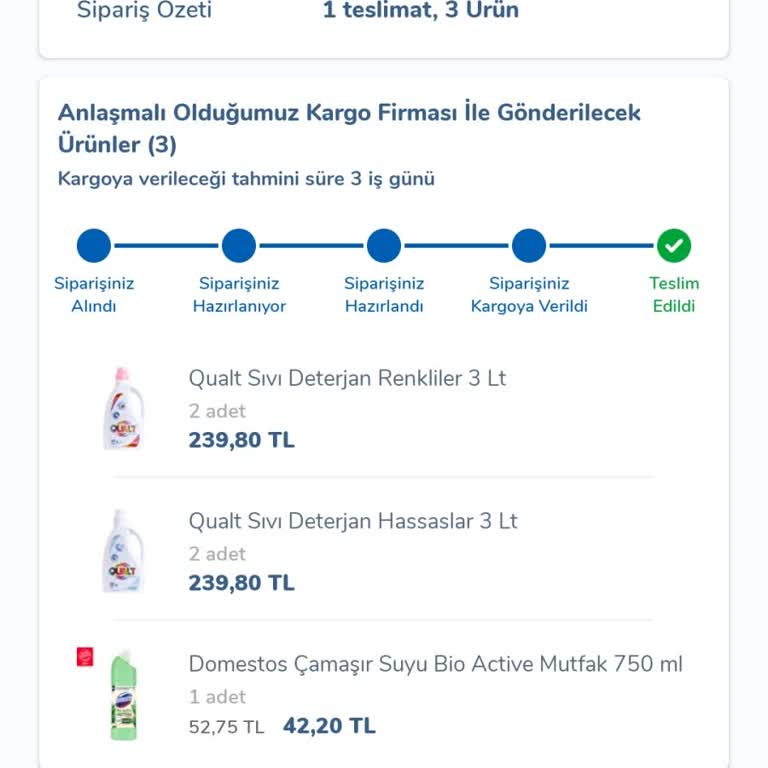Viewport: 768px width, 768px height.
Task: Click the Siparişiniz Hazırlandı step circle
Action: (x=384, y=245)
